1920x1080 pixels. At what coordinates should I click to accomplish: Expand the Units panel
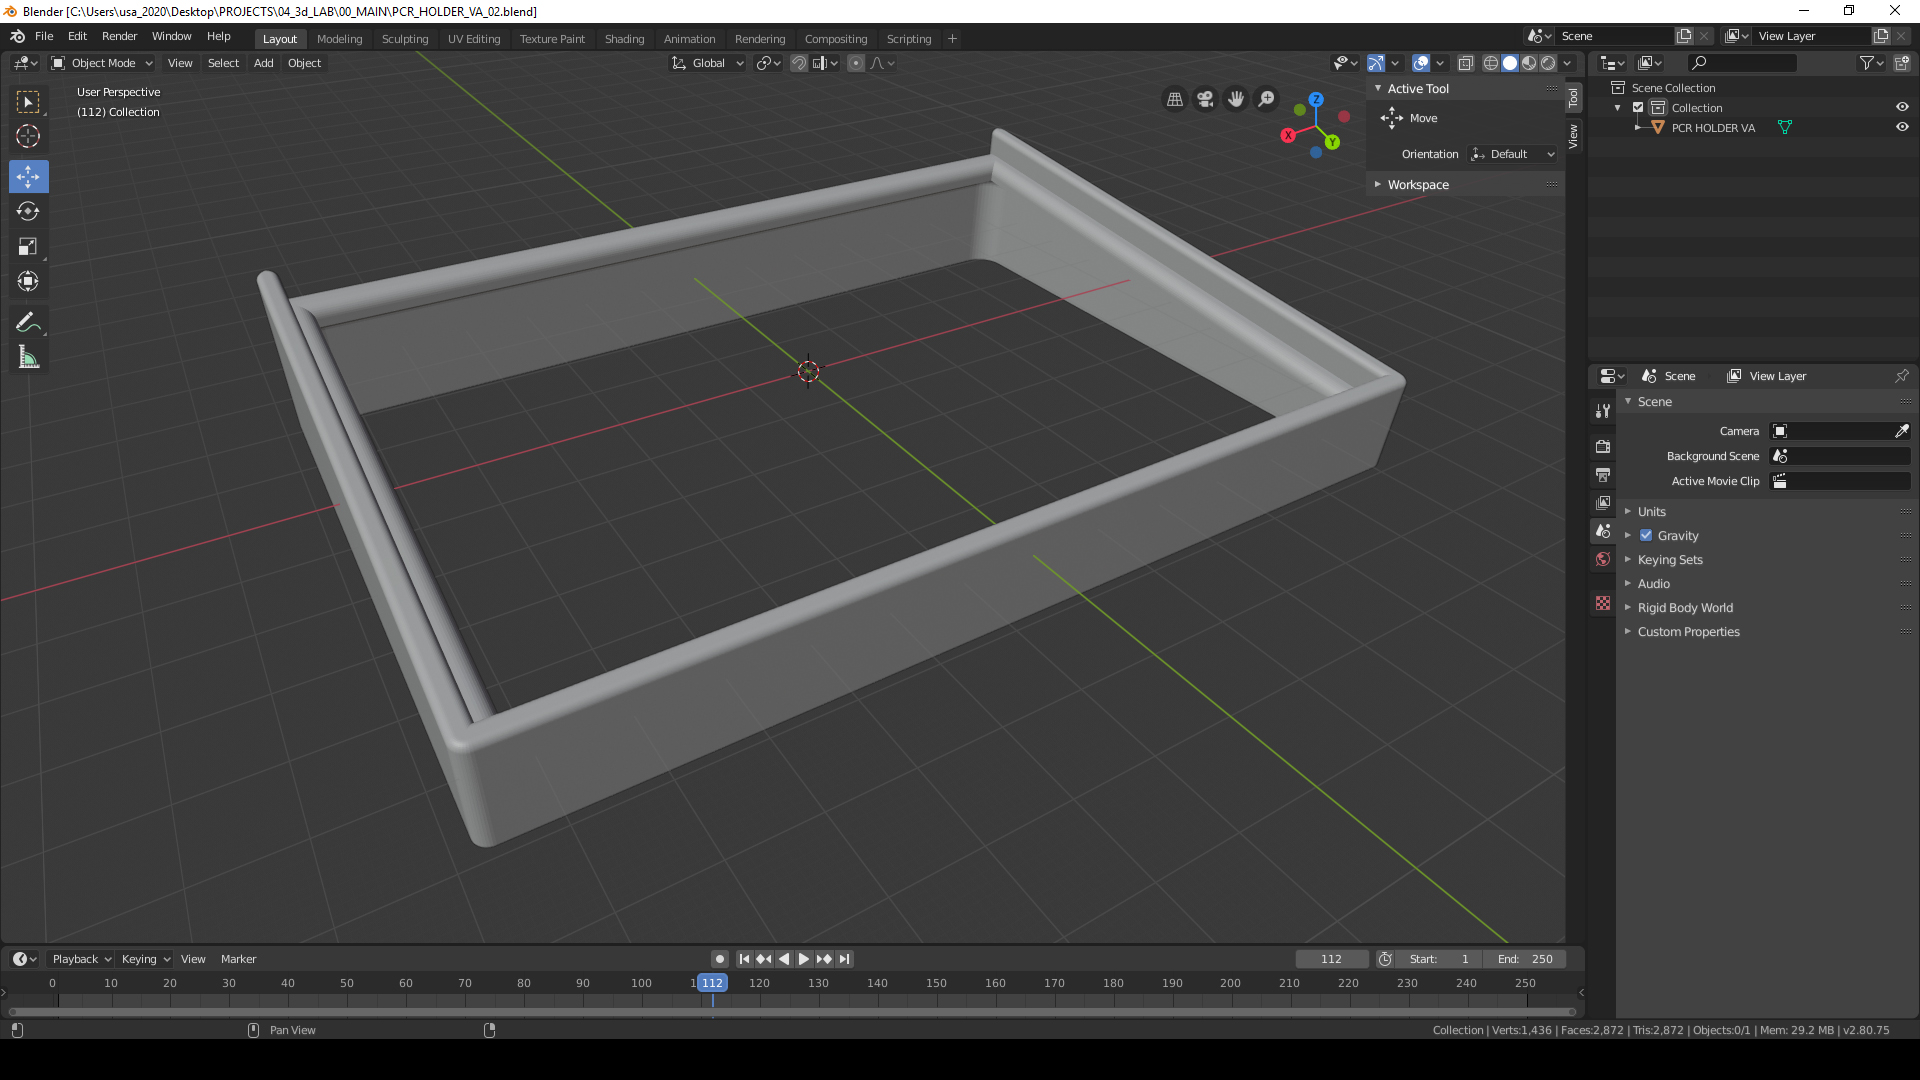pos(1650,512)
